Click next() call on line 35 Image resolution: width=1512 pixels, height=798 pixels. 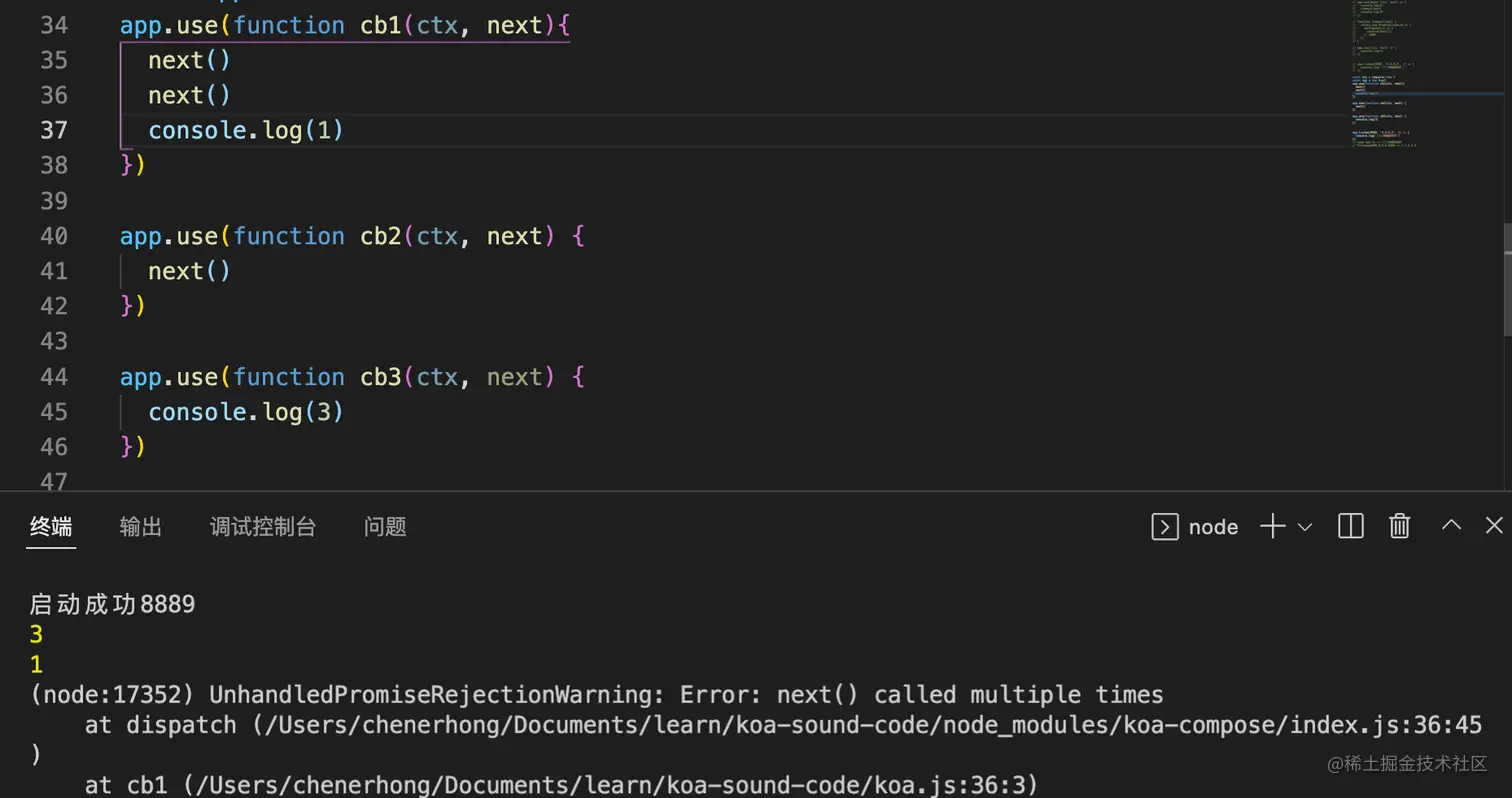(190, 60)
